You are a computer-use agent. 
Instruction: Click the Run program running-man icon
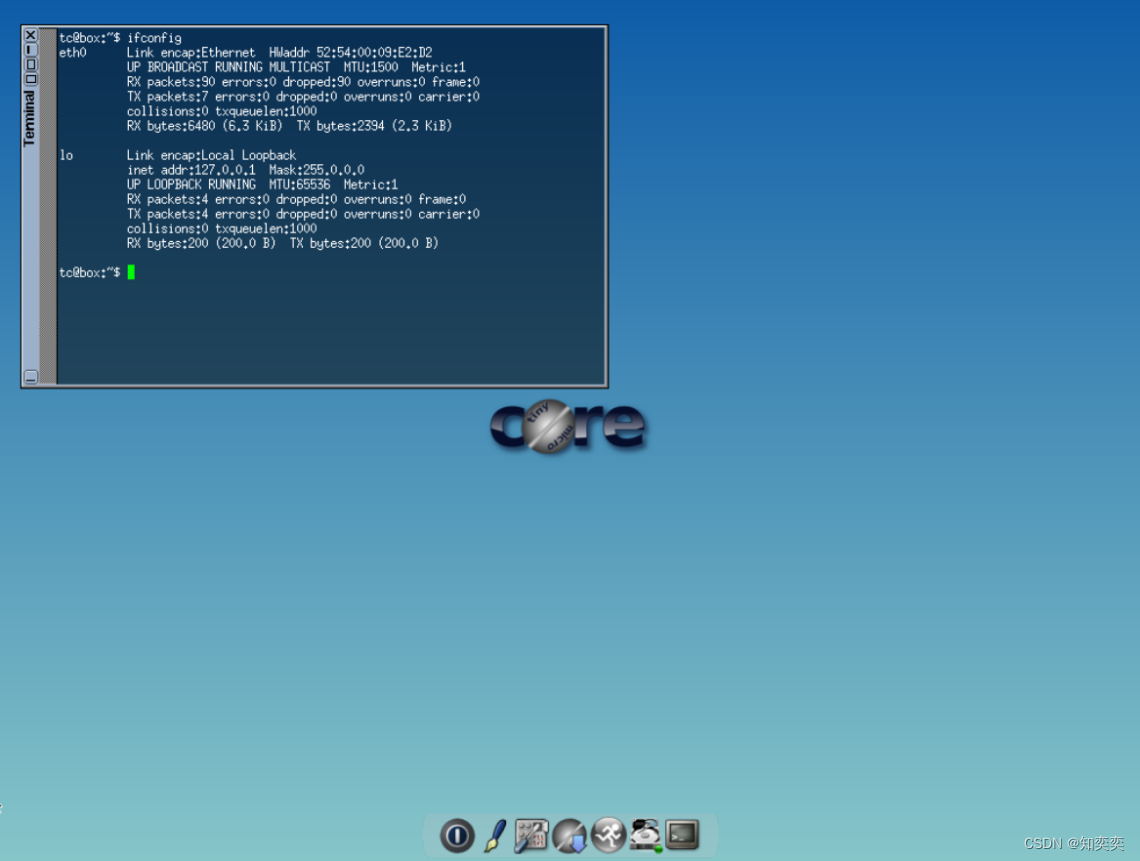click(606, 836)
